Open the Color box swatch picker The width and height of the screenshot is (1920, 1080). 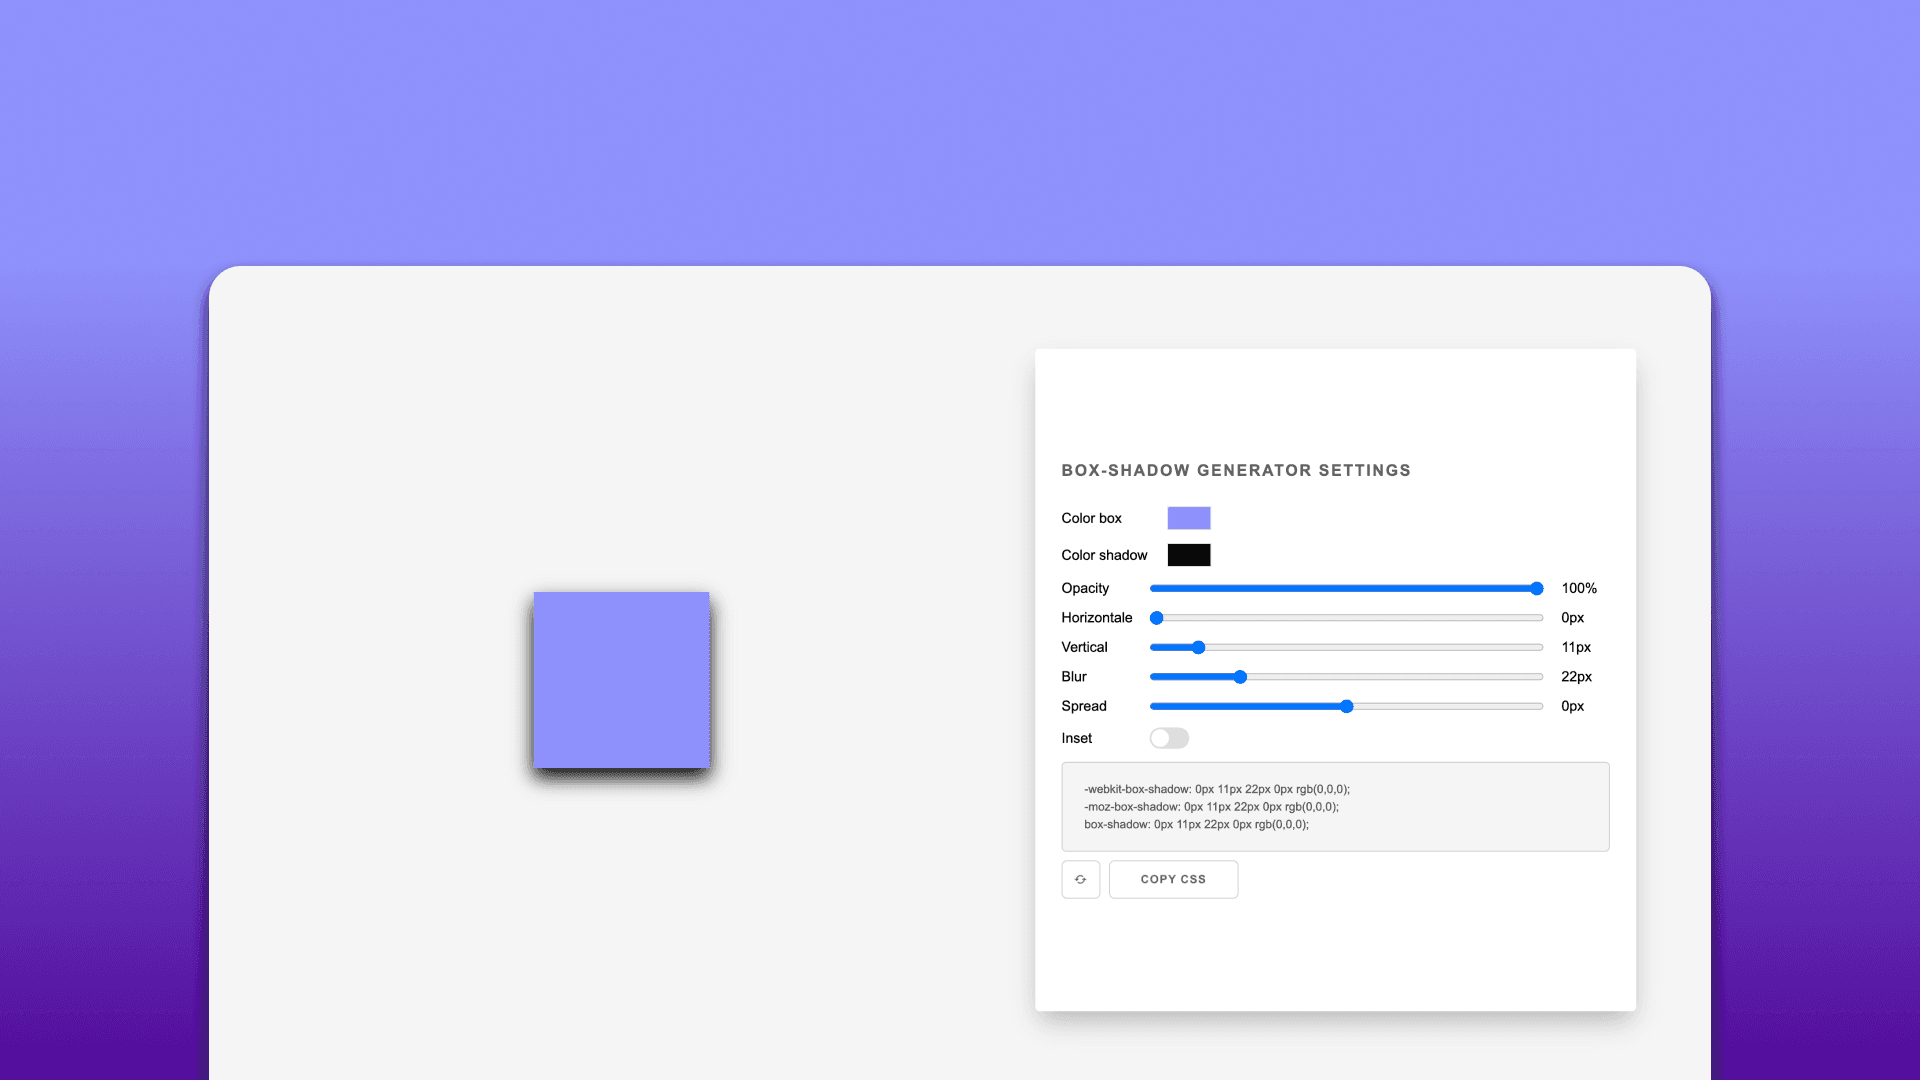click(1189, 518)
